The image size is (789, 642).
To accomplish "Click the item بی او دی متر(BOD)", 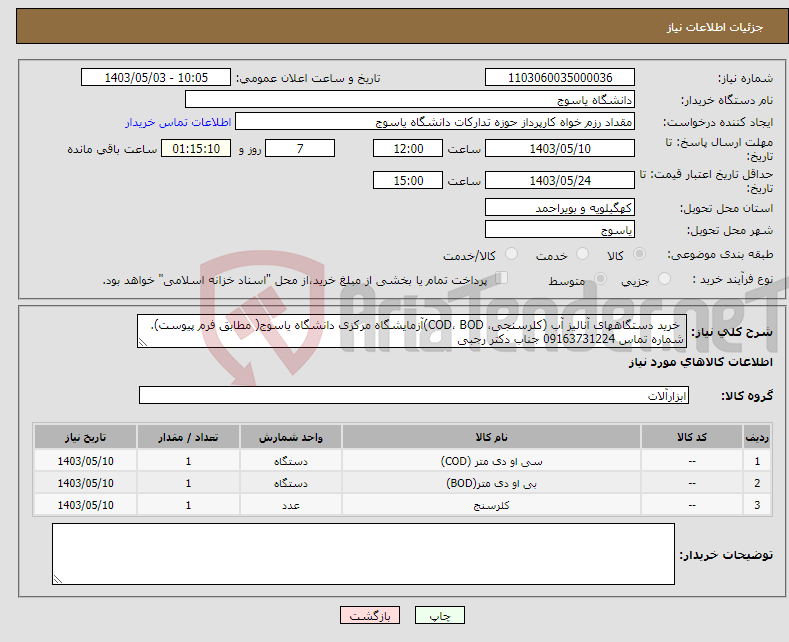I will click(491, 484).
